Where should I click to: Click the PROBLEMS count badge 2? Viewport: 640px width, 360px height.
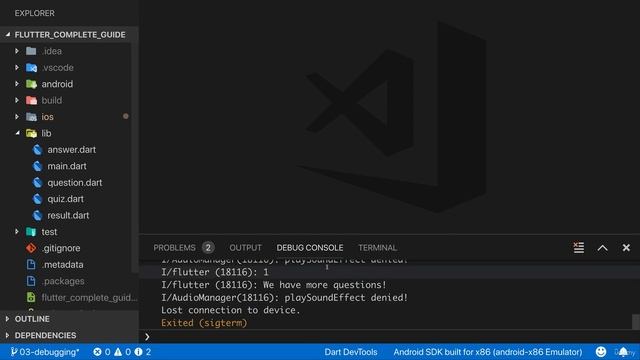(x=208, y=248)
